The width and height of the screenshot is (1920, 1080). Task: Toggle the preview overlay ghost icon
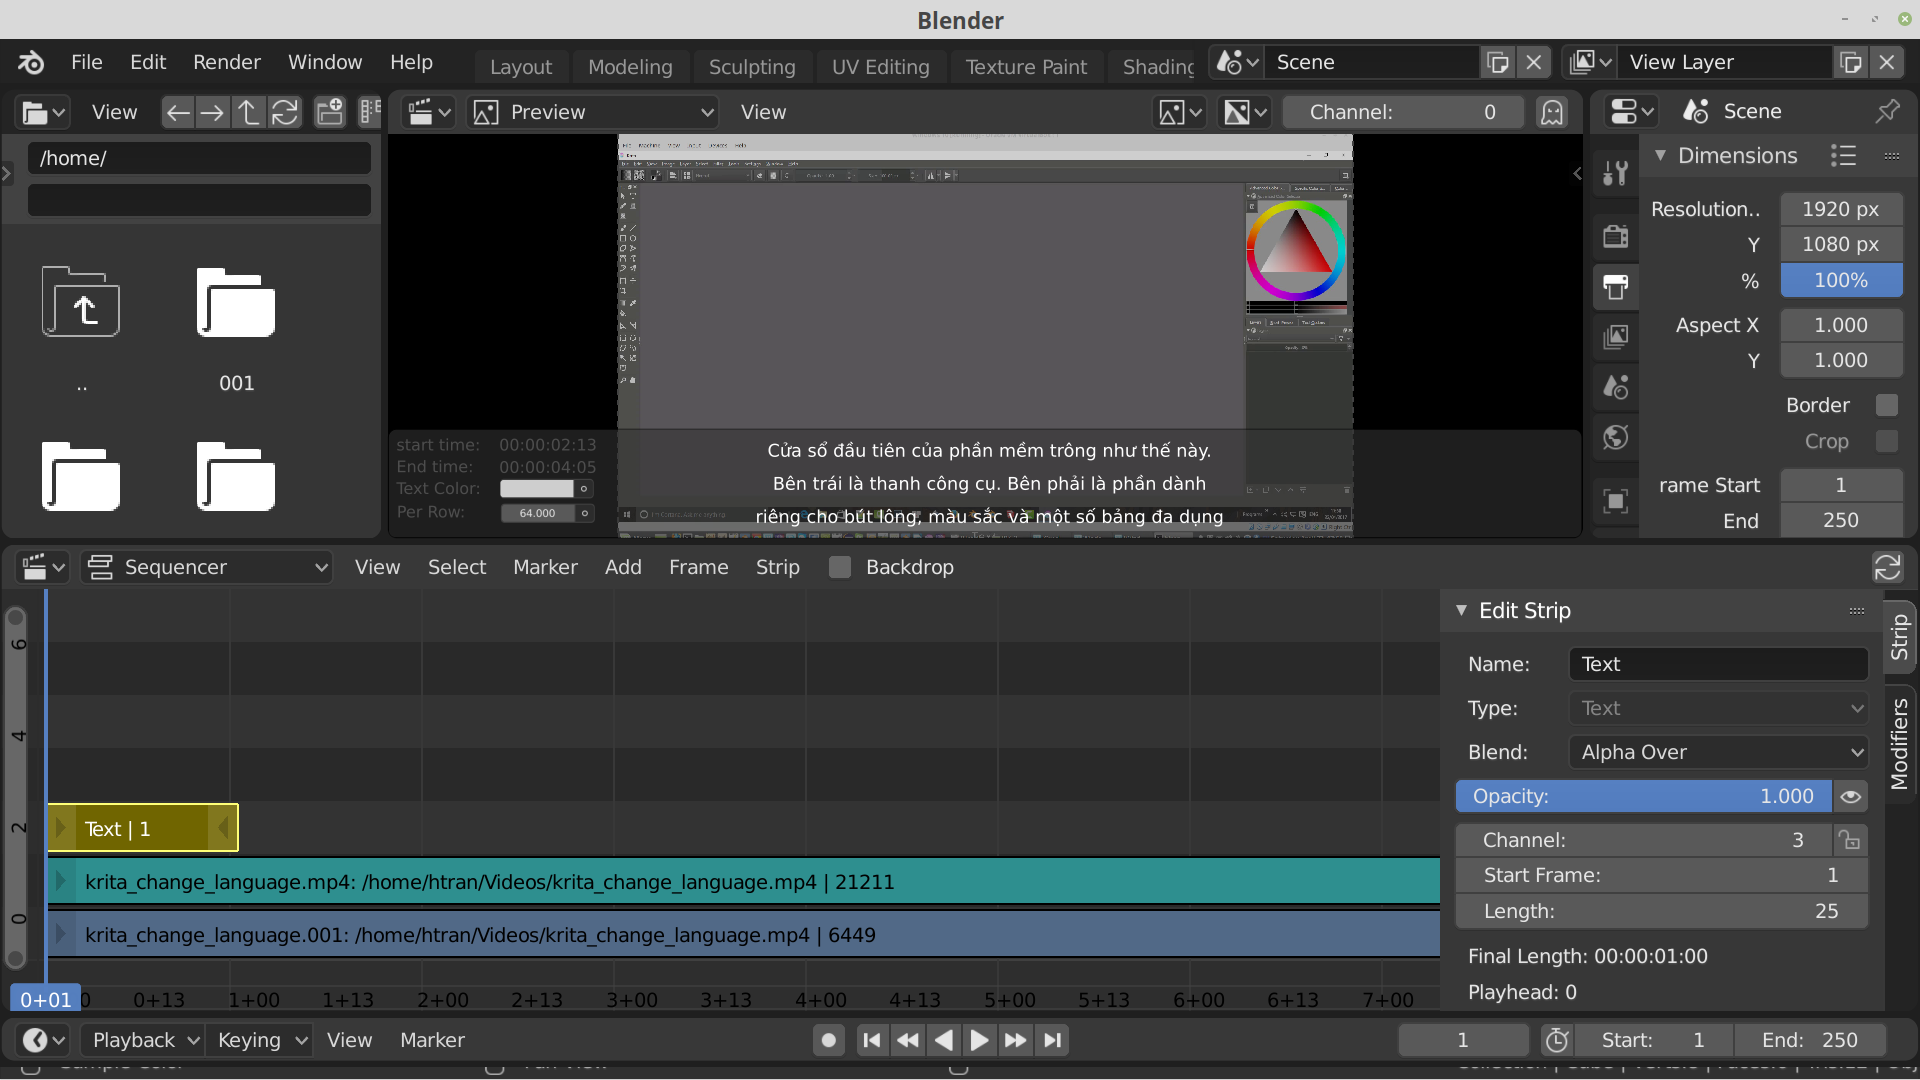[1552, 112]
